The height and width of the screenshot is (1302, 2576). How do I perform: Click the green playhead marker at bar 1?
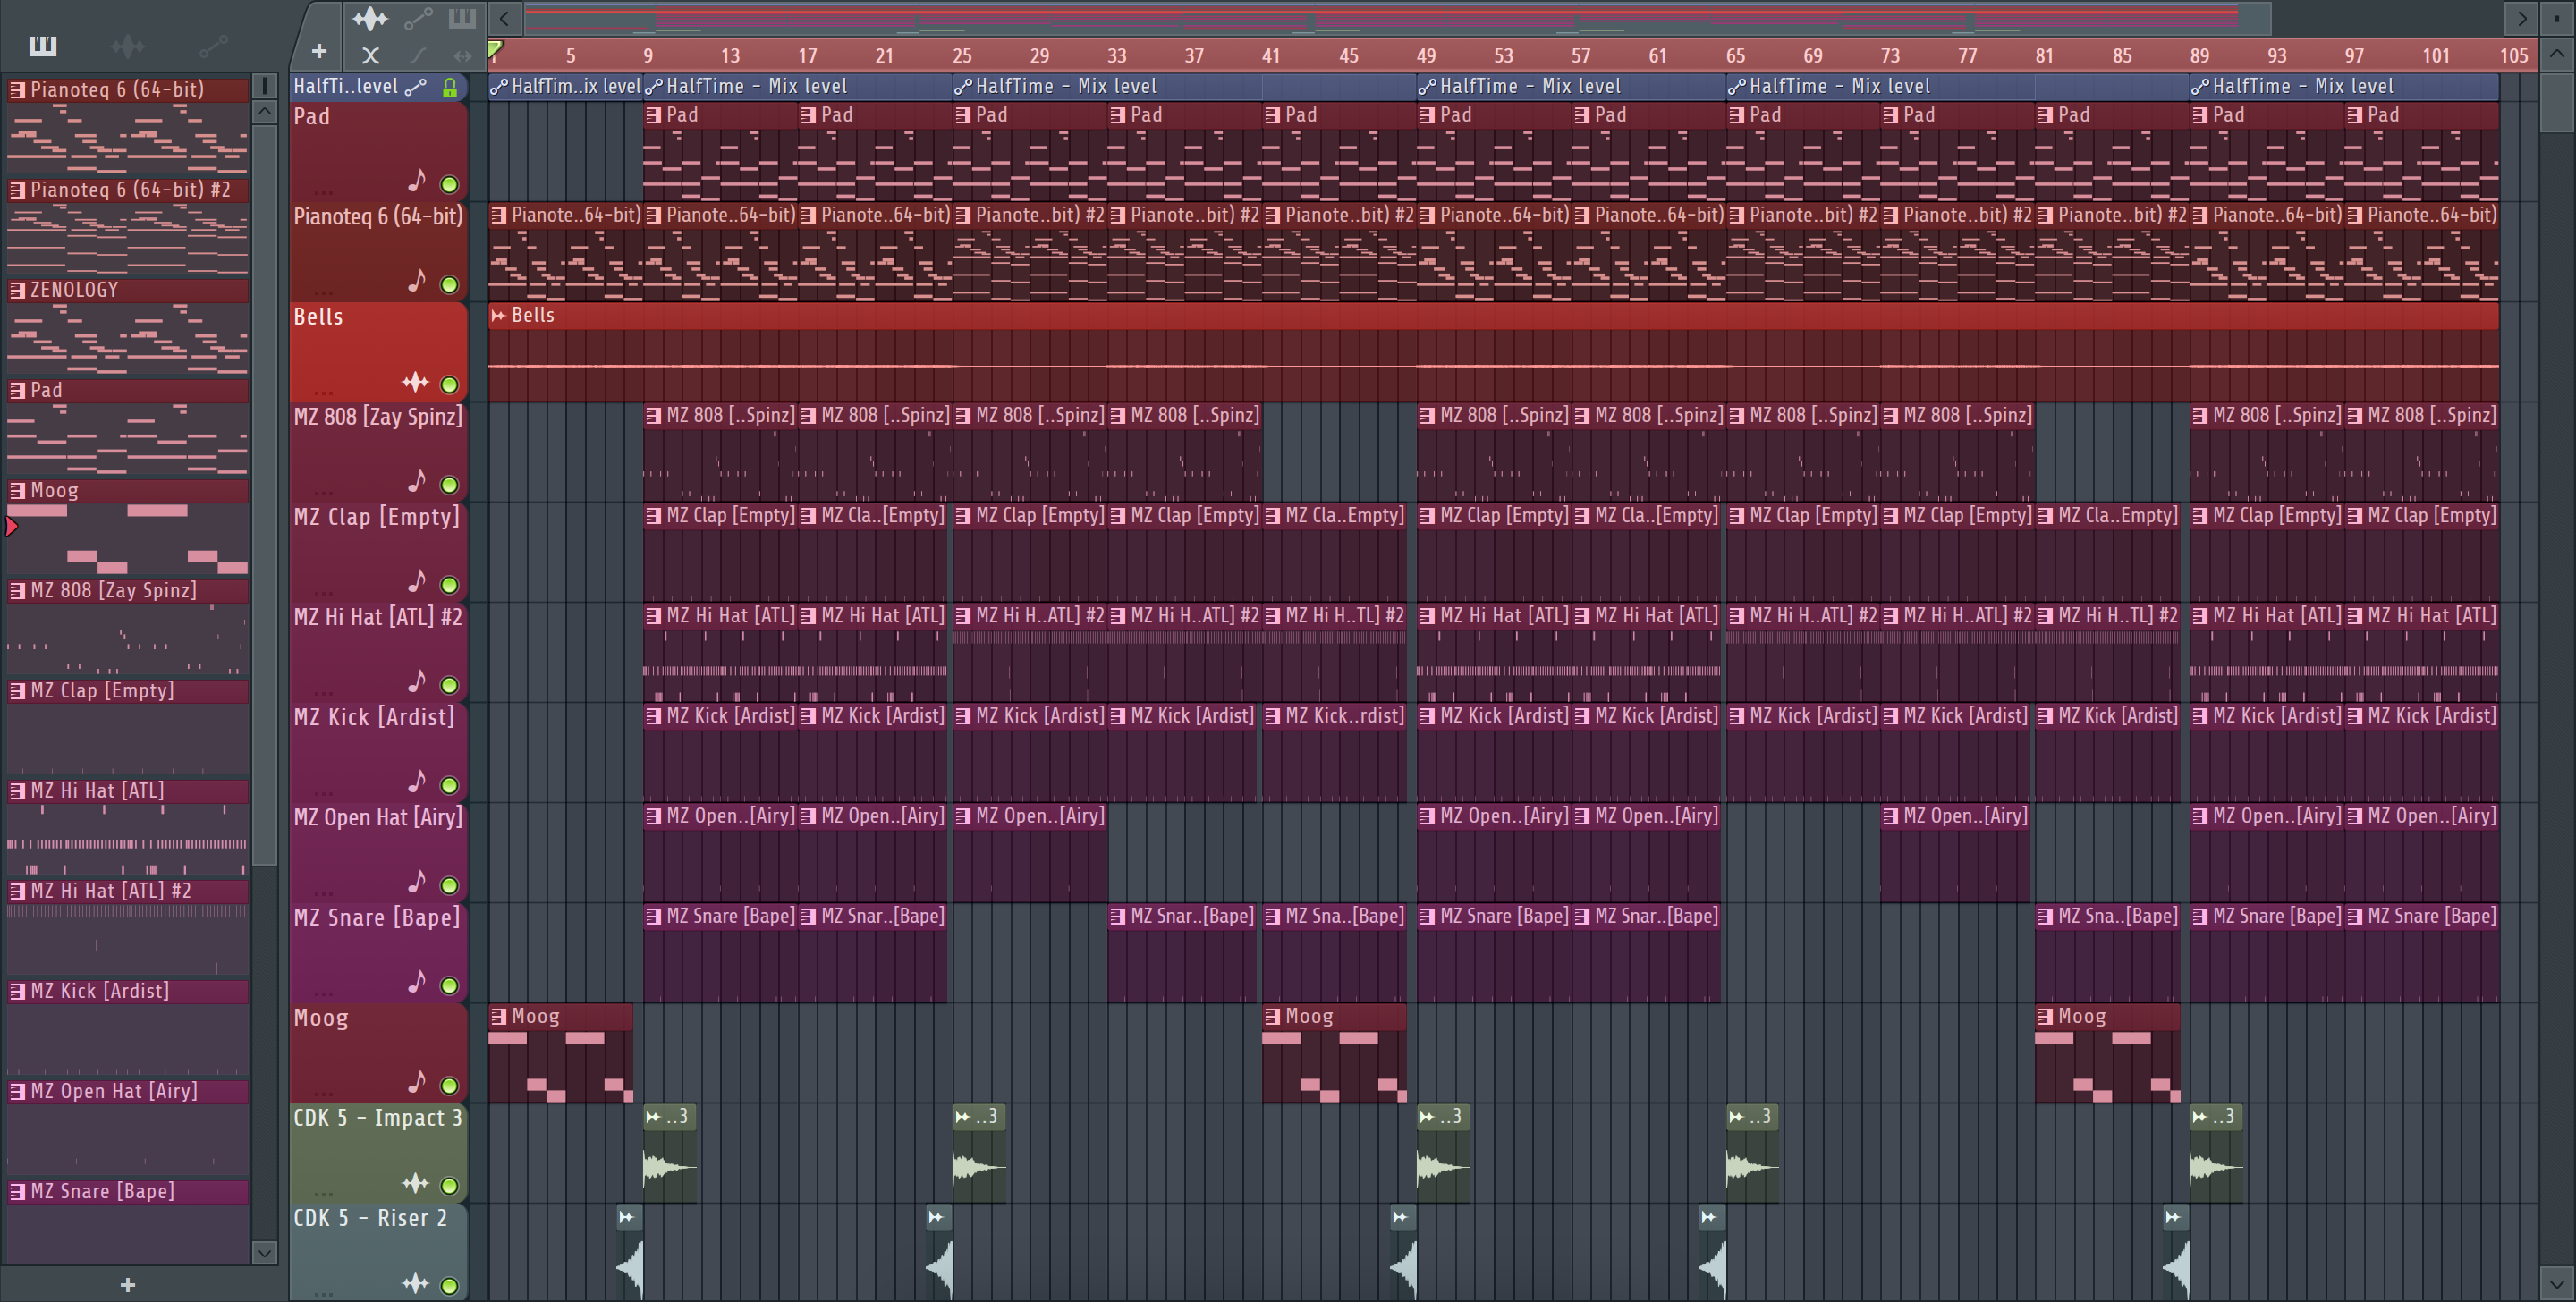click(x=495, y=50)
